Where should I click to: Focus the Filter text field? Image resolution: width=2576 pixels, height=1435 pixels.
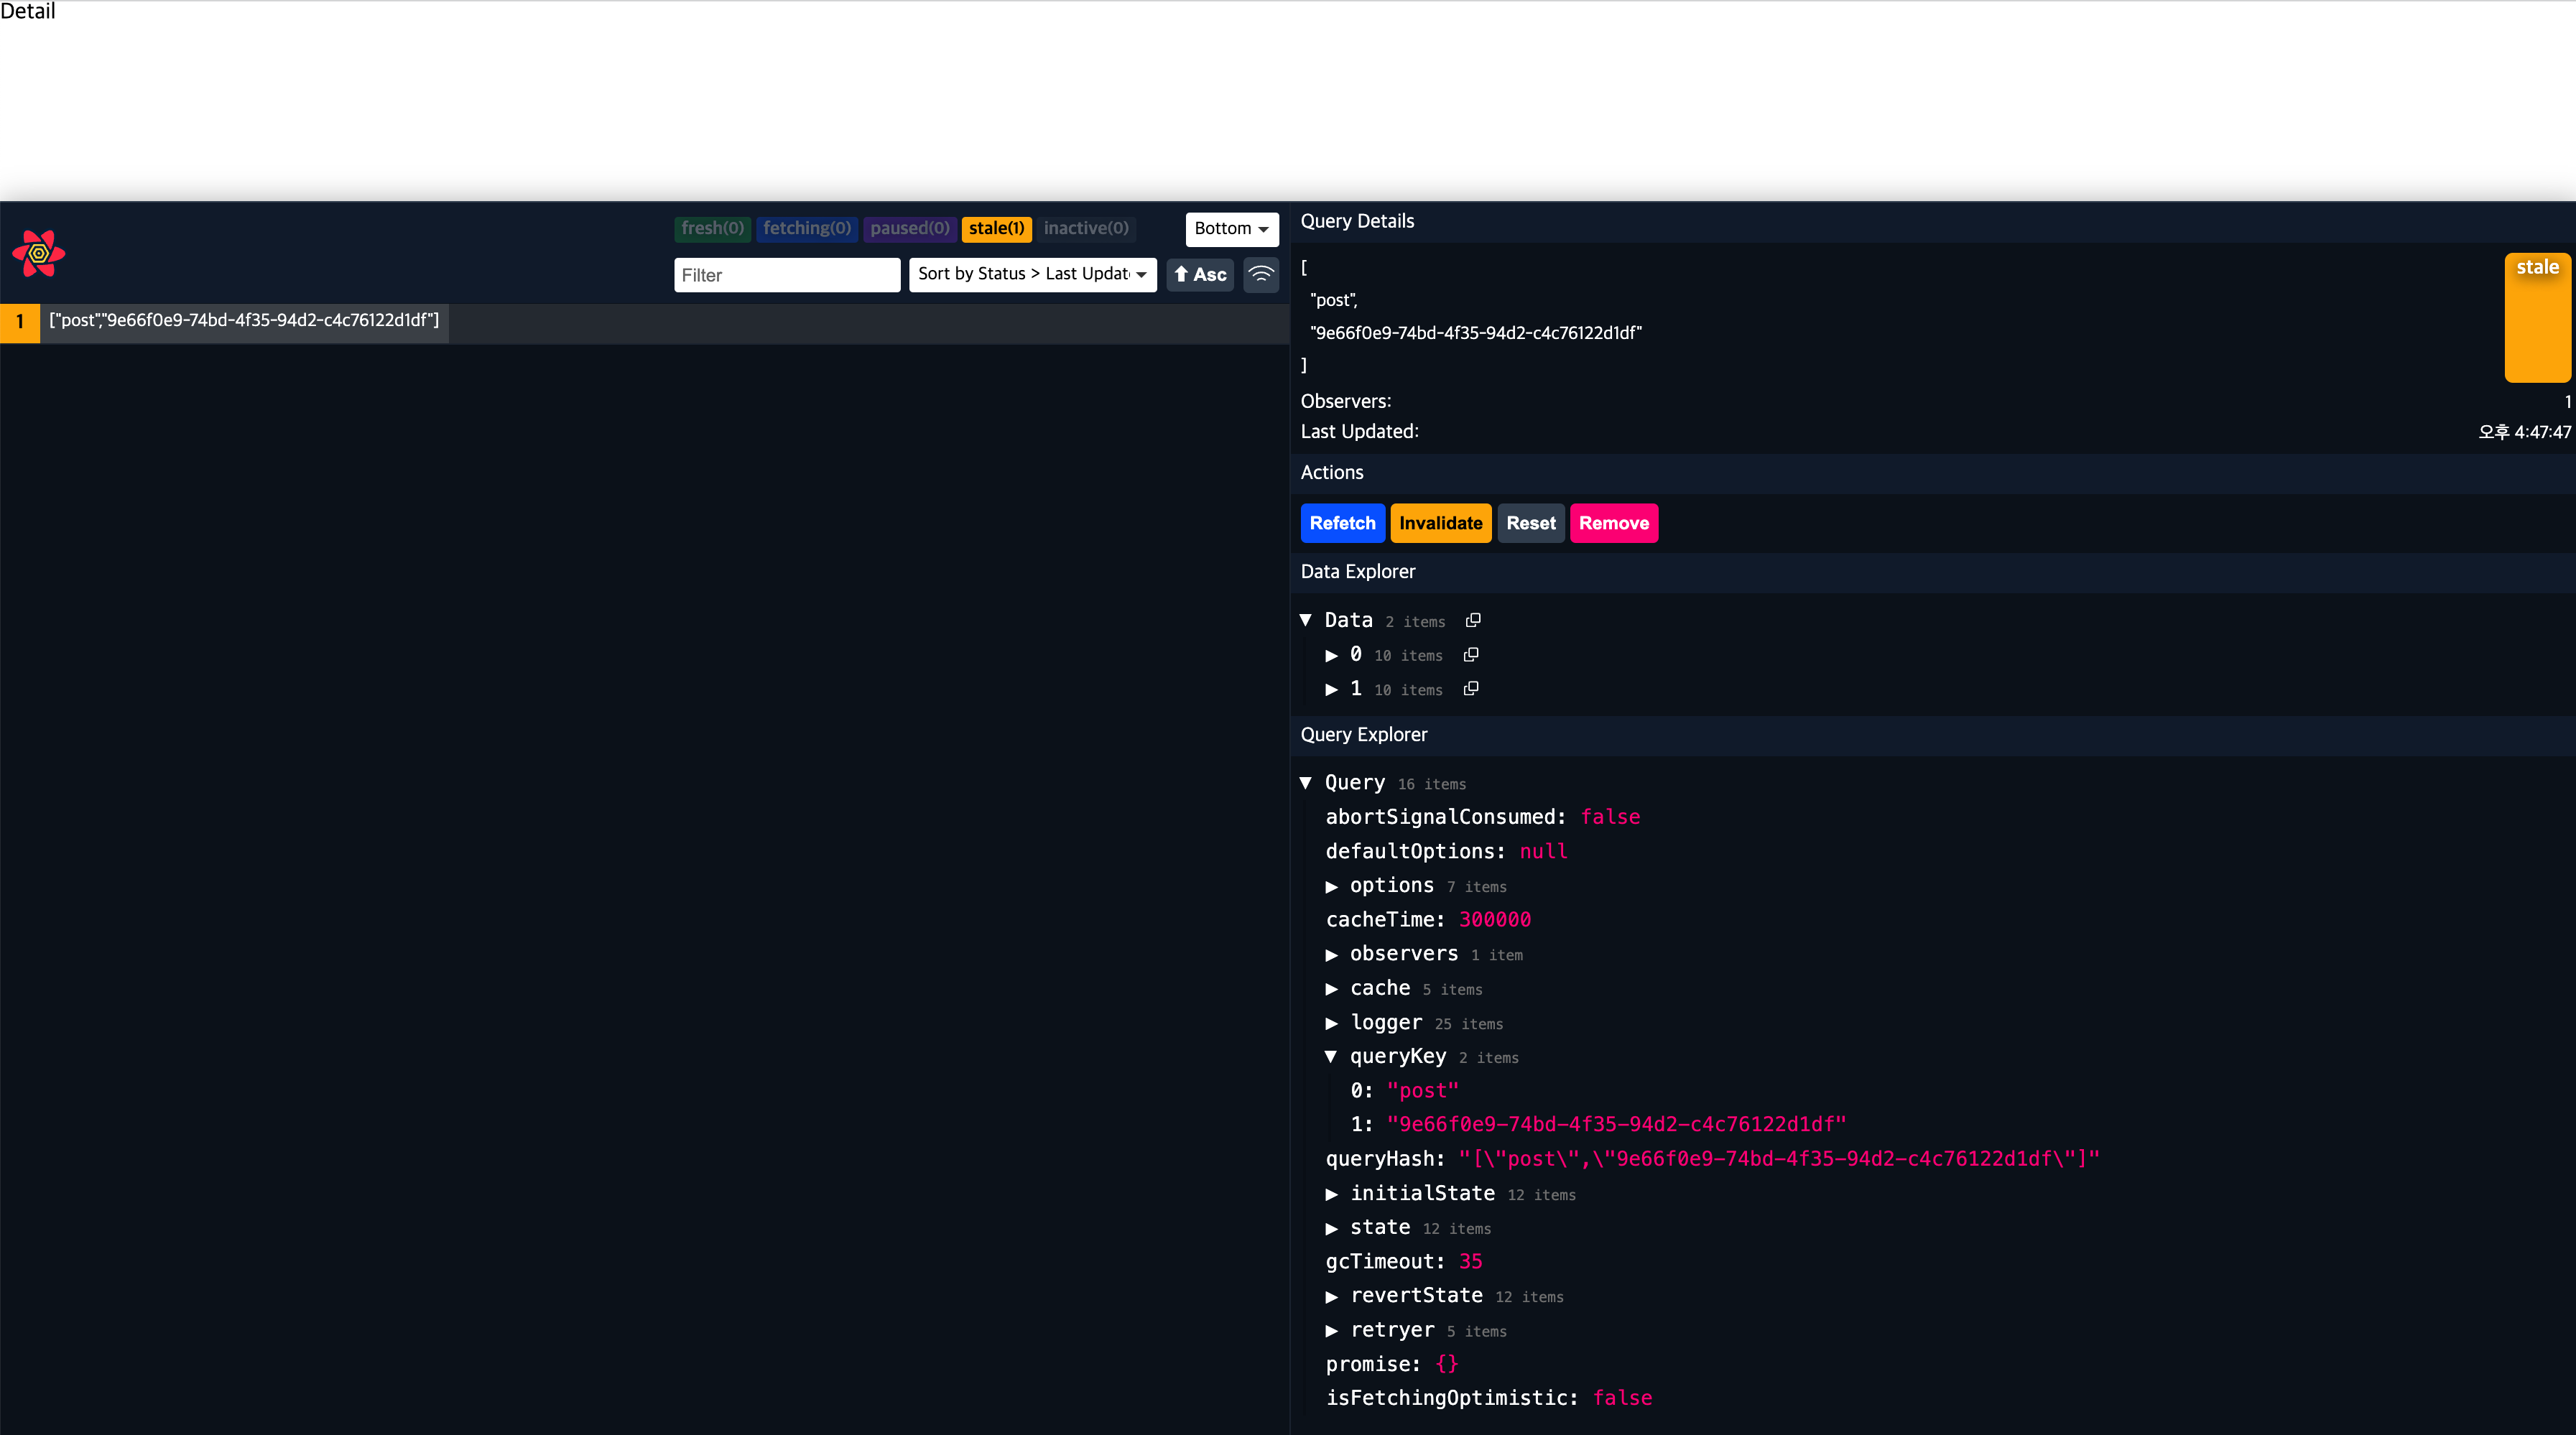point(786,275)
